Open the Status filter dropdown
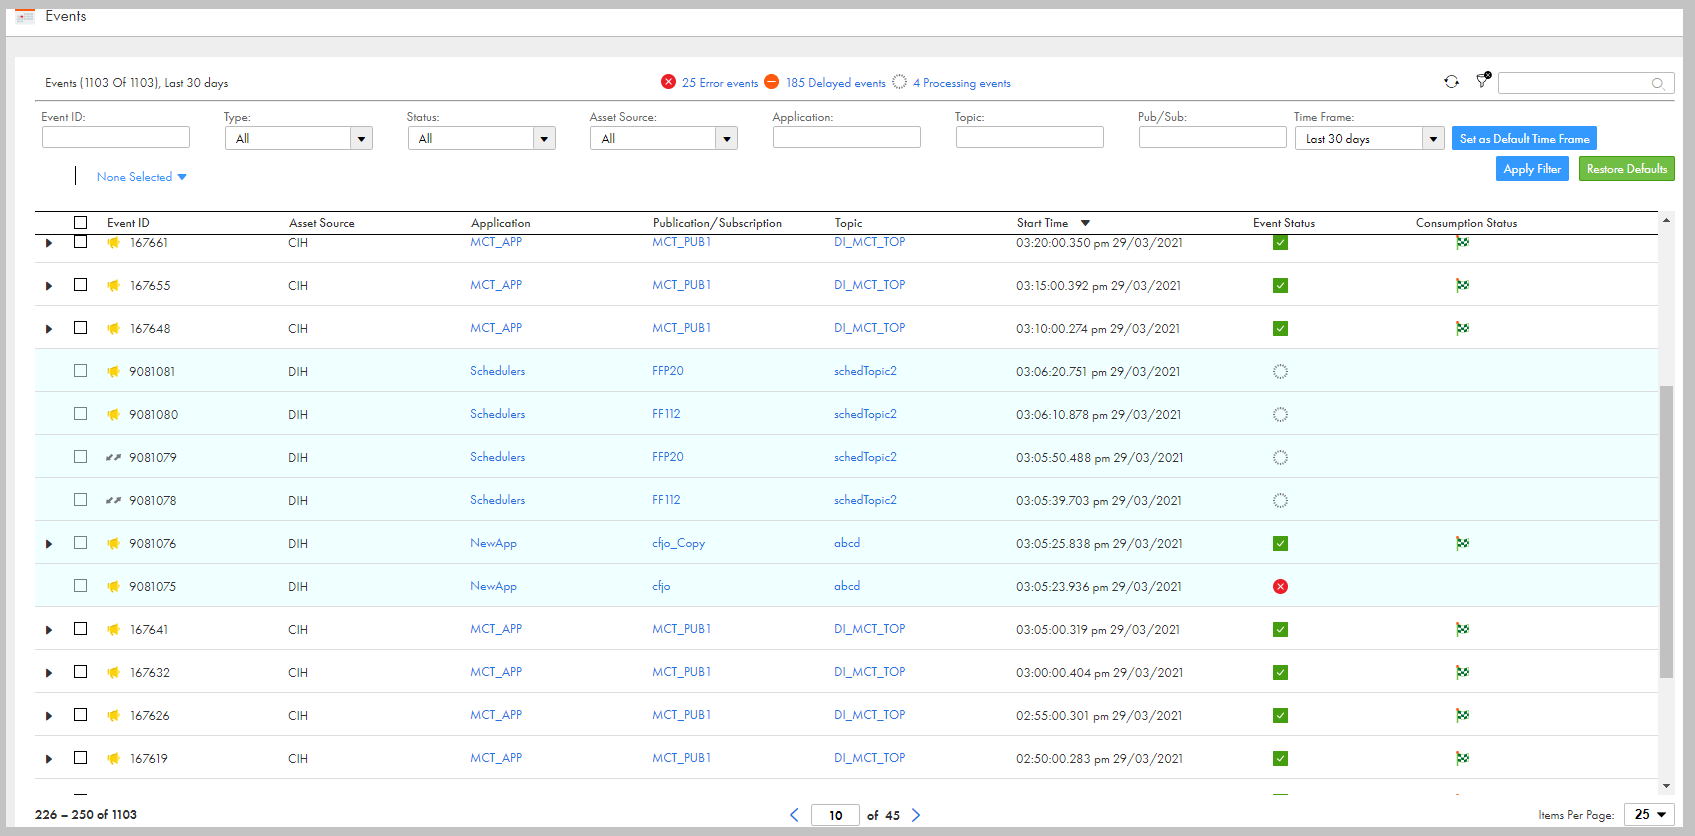This screenshot has width=1695, height=836. pyautogui.click(x=482, y=138)
